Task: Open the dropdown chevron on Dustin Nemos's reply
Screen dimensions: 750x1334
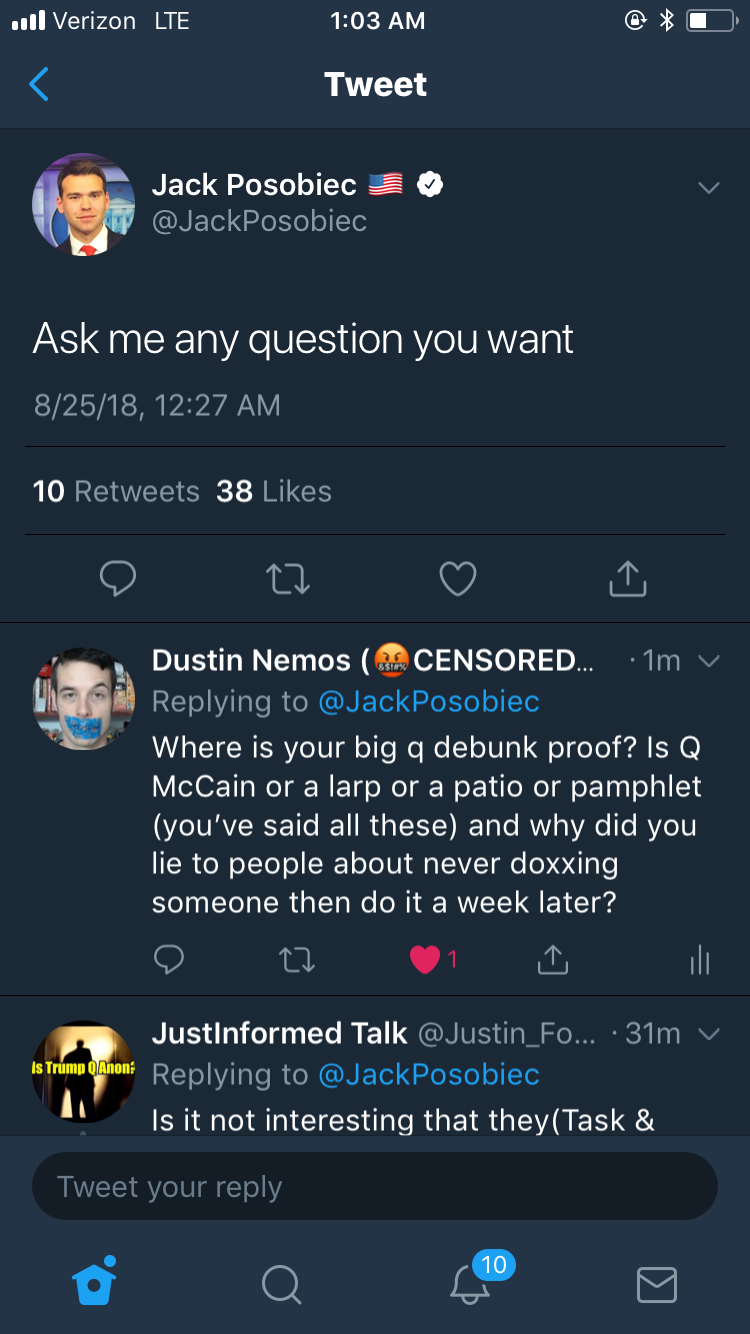Action: [708, 661]
